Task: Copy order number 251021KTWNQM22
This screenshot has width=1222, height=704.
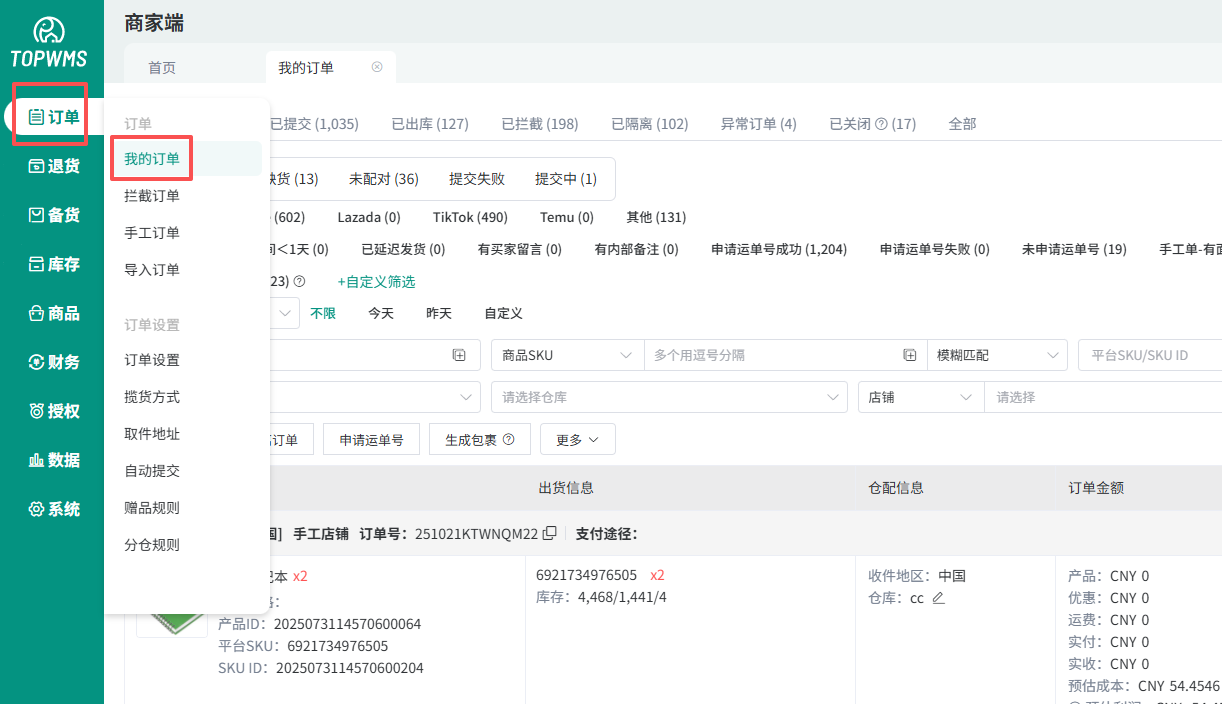Action: click(x=549, y=534)
